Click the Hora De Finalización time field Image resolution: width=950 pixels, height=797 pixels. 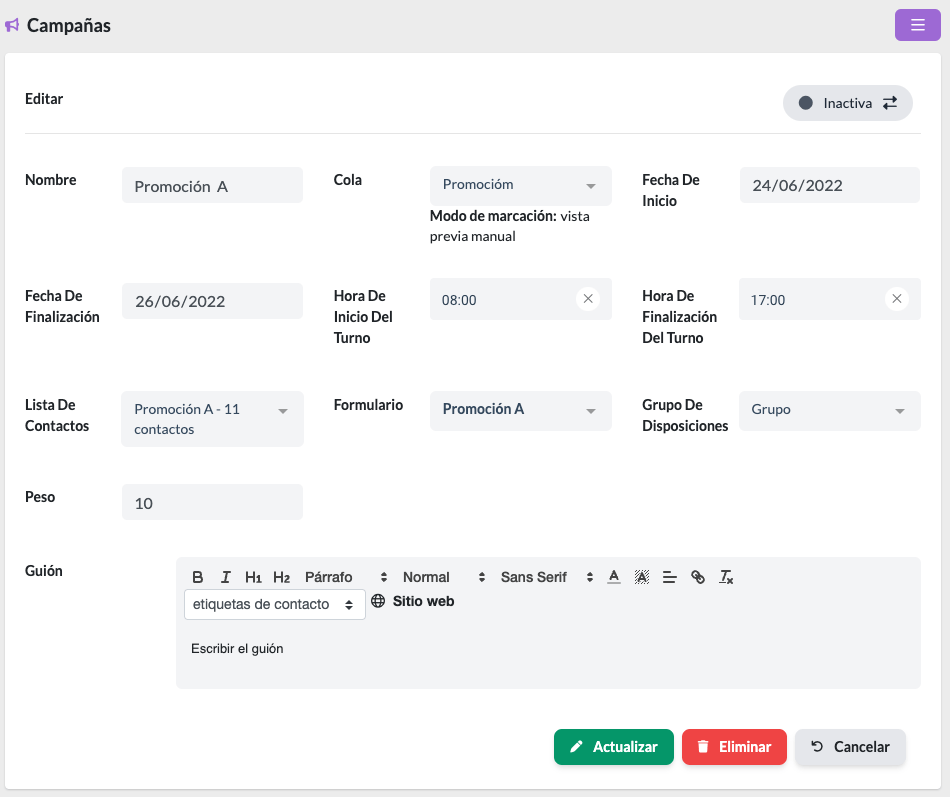coord(829,299)
